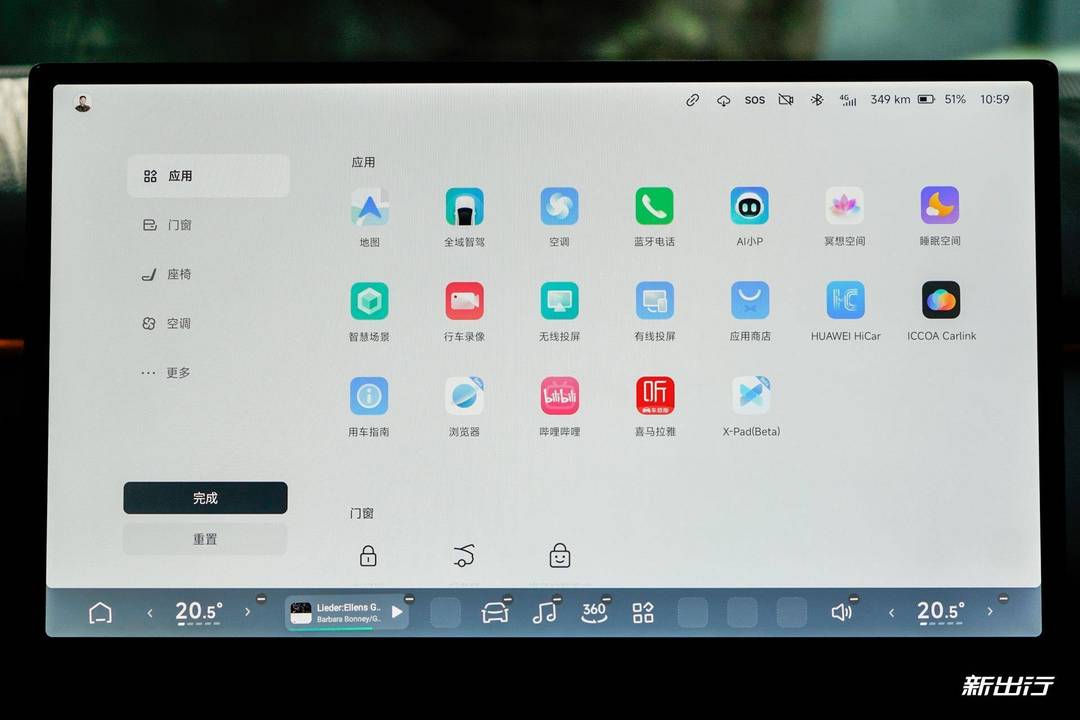Increase the right temperature with the right chevron

pyautogui.click(x=990, y=611)
